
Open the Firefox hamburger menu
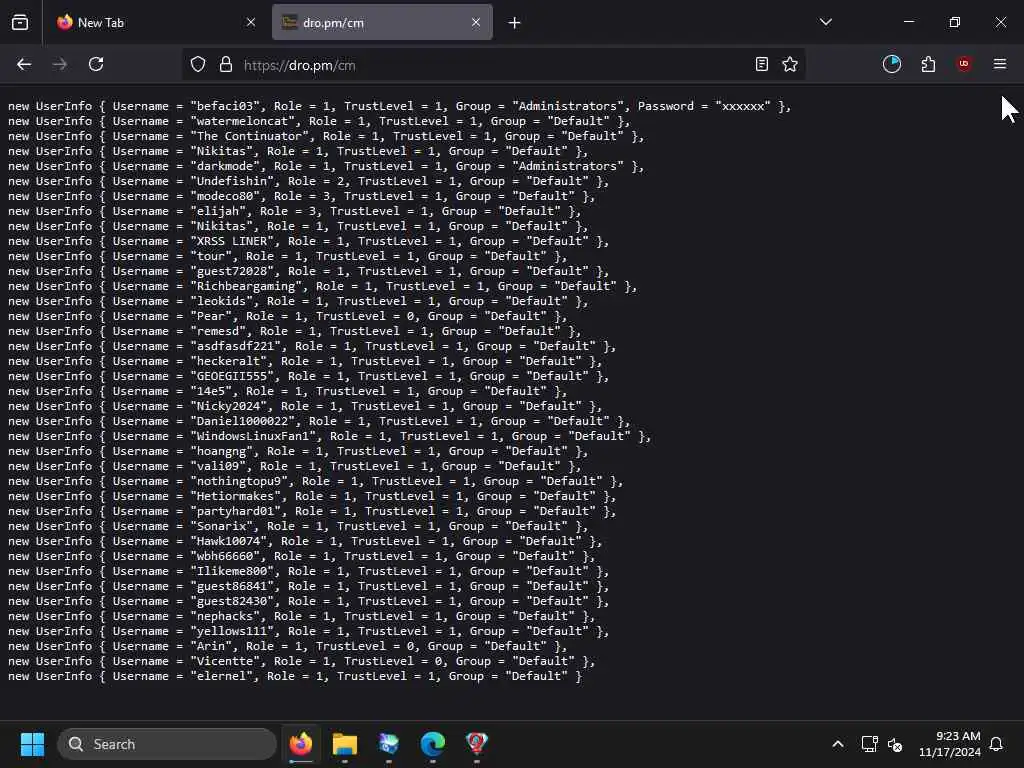1000,64
